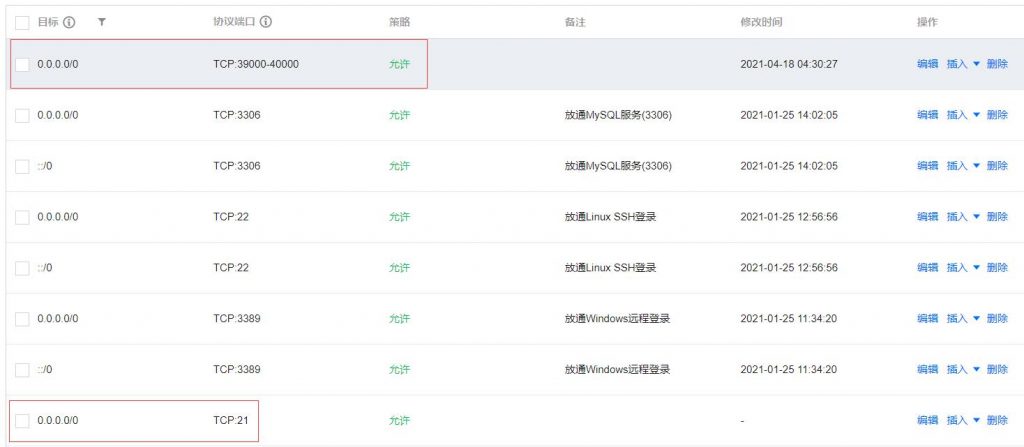Screen dimensions: 1024x447
Task: Click the info icon next to 协议端口 header
Action: coord(266,22)
